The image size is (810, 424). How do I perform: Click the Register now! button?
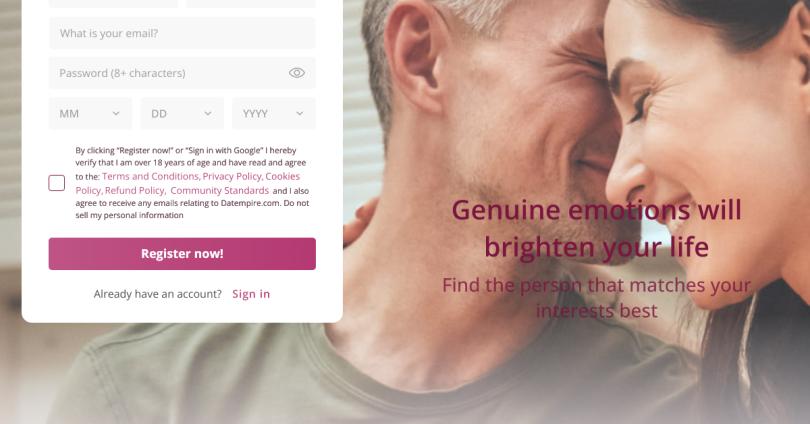[x=182, y=254]
